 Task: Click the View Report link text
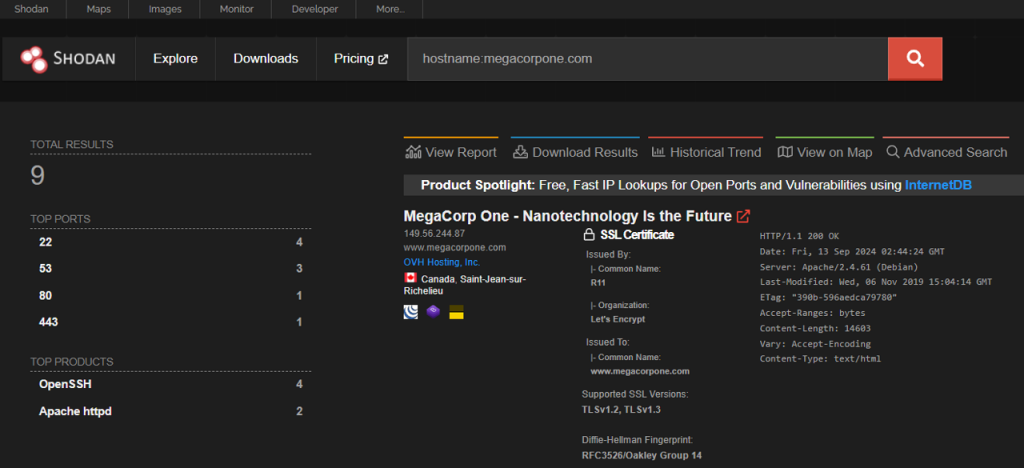click(x=461, y=153)
